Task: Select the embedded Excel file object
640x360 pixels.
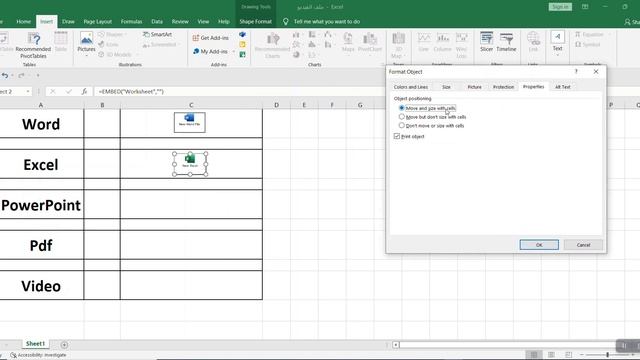Action: [190, 164]
